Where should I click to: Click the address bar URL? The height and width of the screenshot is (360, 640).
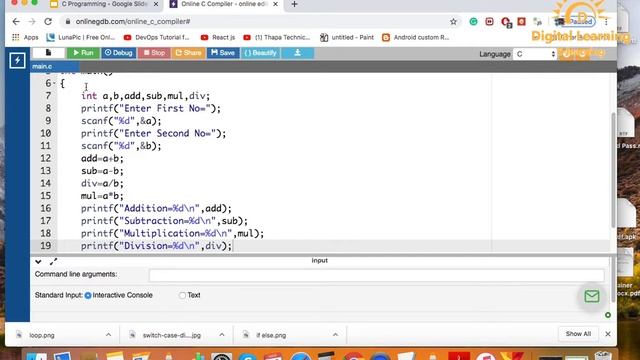coord(133,22)
